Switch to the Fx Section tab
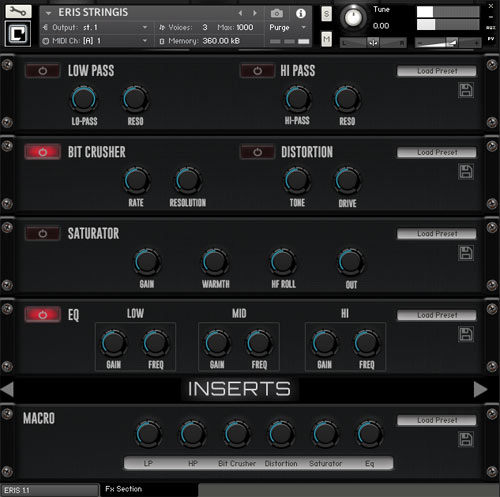Viewport: 500px width, 497px height. click(x=149, y=489)
